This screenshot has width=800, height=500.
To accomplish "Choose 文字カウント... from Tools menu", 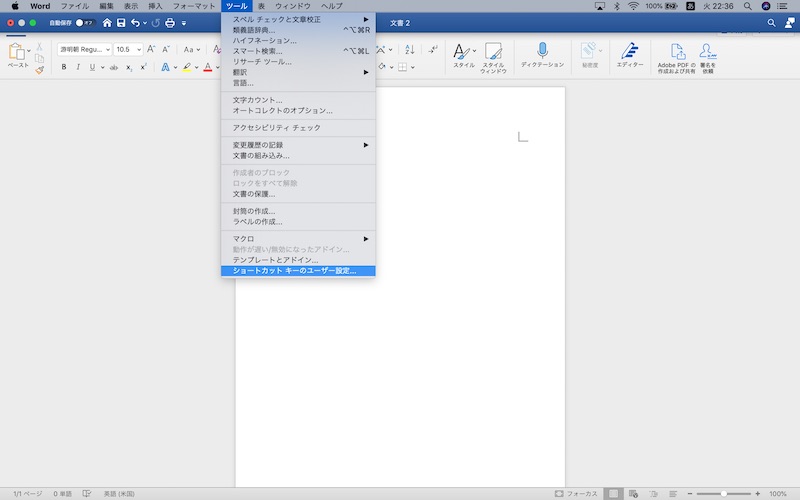I will (x=298, y=100).
